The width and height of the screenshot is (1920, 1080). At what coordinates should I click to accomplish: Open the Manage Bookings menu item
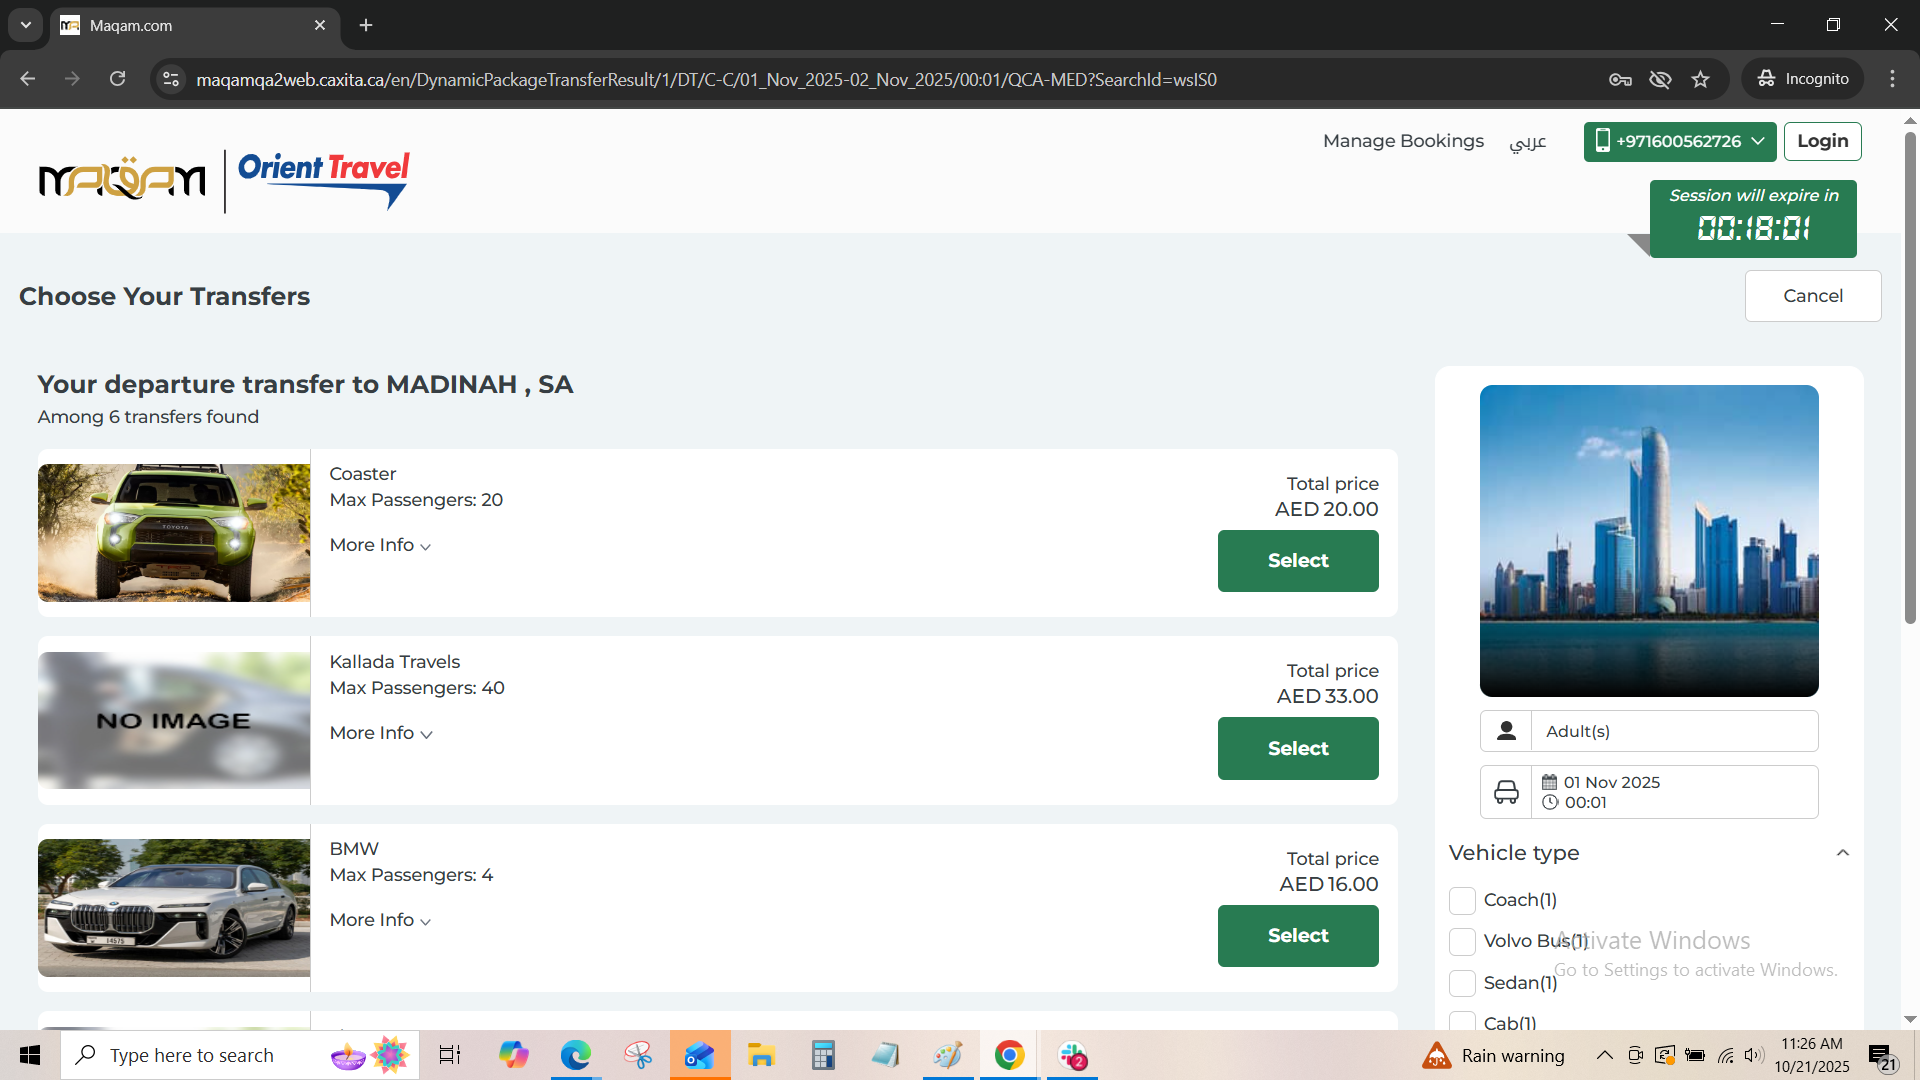(x=1402, y=141)
